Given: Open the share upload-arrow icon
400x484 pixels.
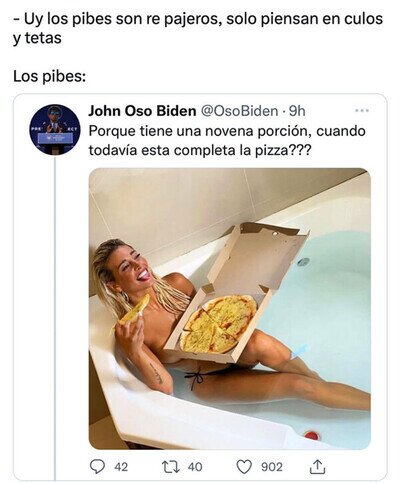Looking at the screenshot, I should [317, 467].
